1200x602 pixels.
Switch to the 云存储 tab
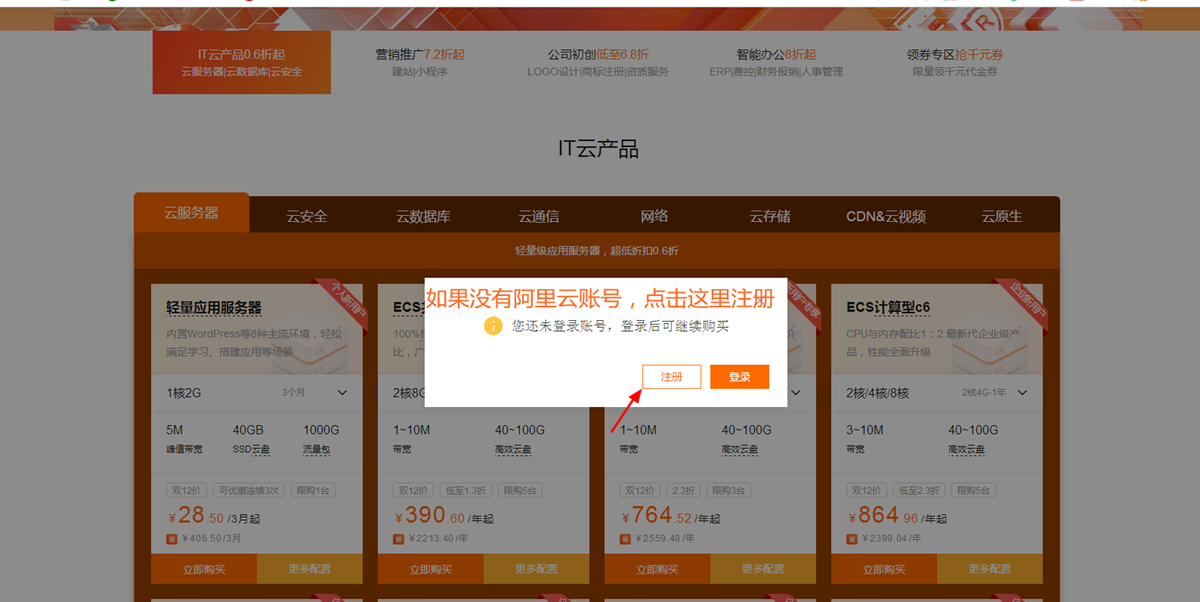tap(770, 216)
